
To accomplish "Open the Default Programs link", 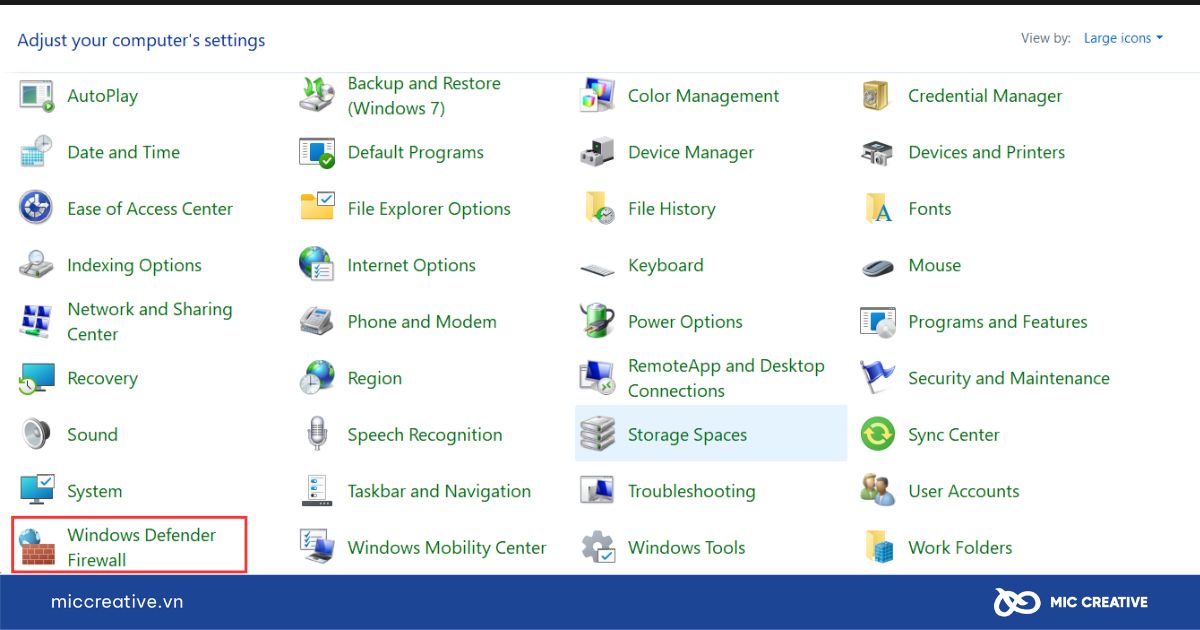I will [415, 152].
